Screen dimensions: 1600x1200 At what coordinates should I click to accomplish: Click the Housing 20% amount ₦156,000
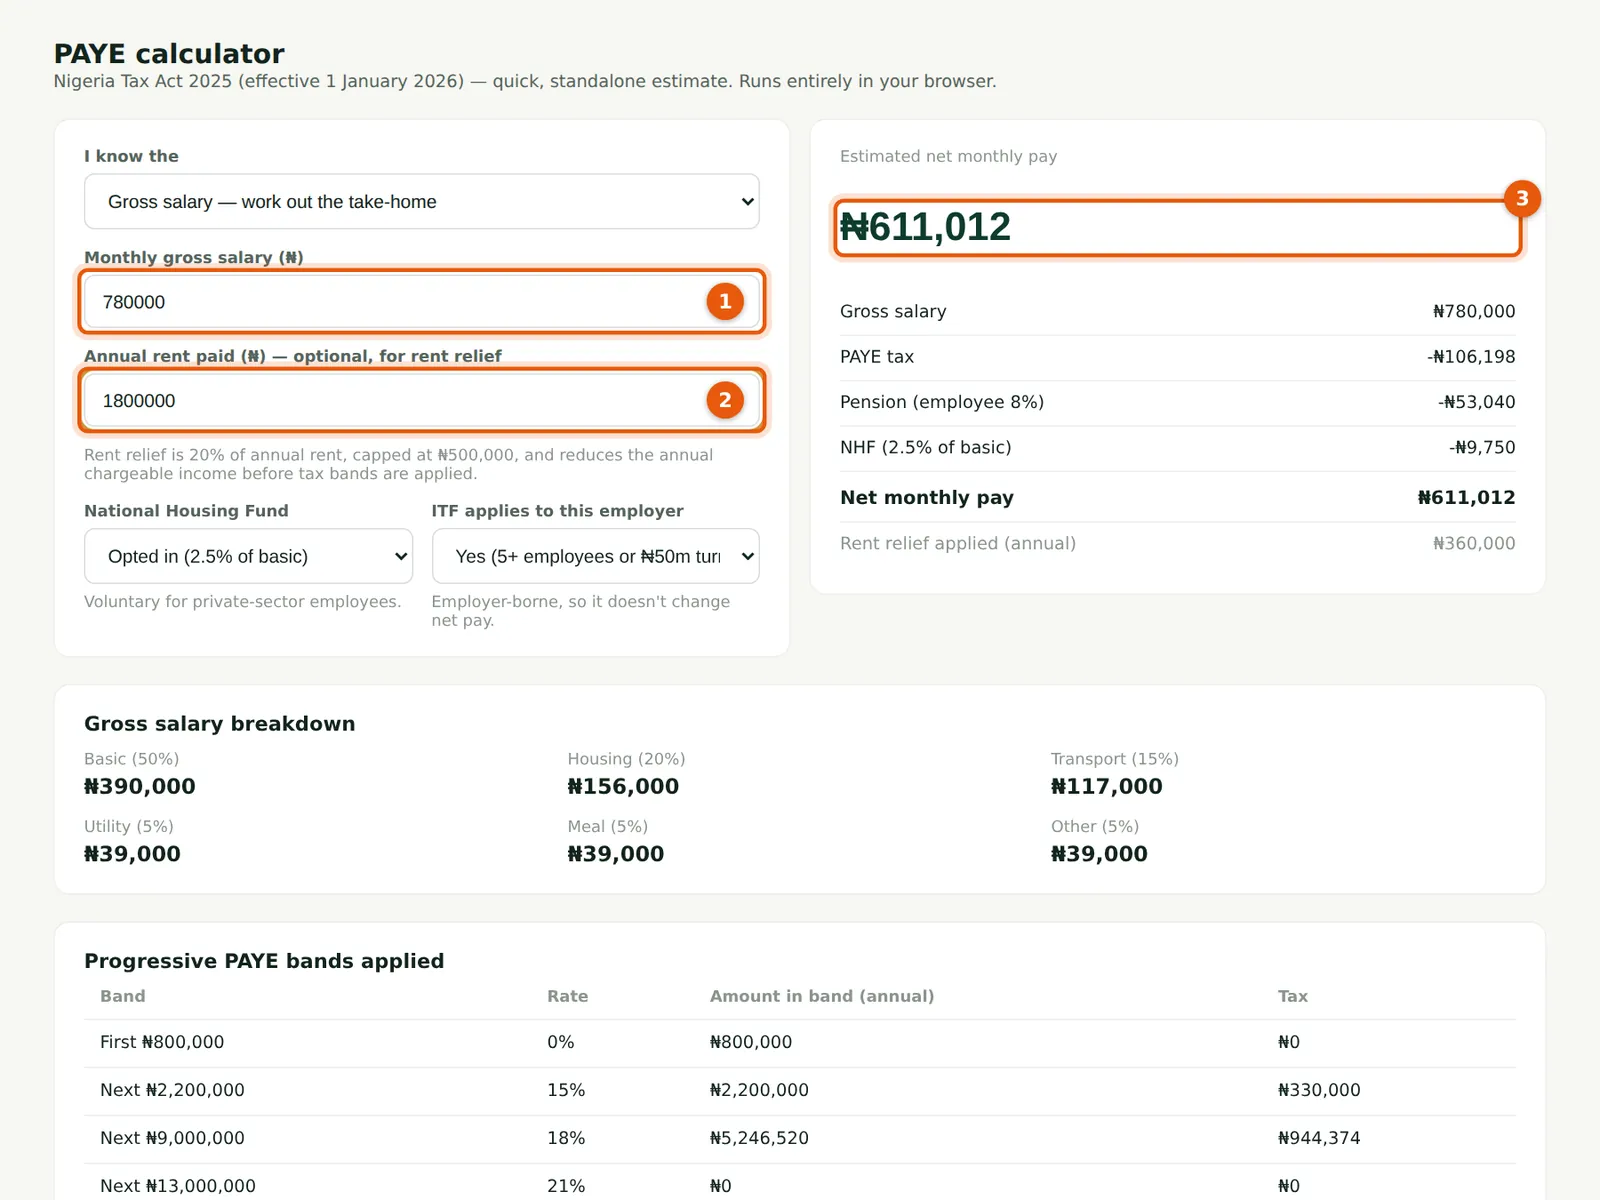click(x=623, y=786)
